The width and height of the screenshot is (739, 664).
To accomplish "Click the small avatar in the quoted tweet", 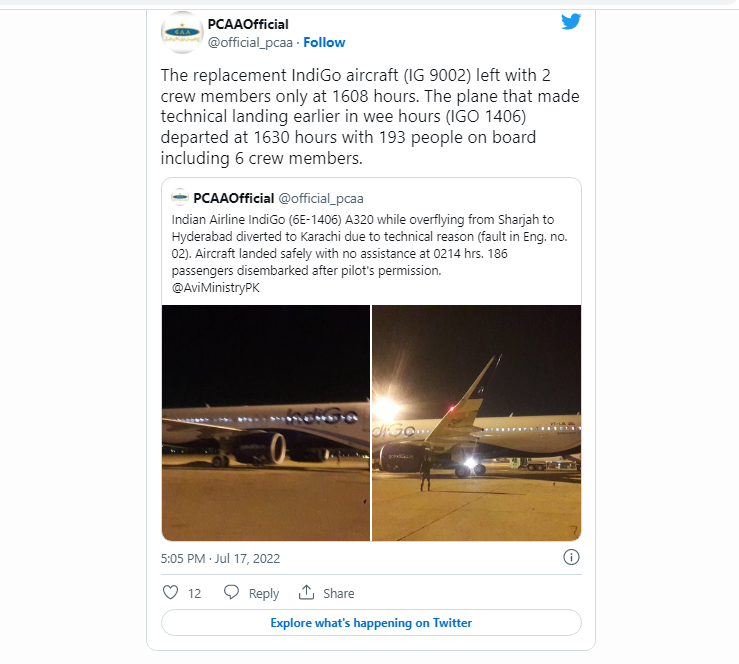I will tap(181, 197).
